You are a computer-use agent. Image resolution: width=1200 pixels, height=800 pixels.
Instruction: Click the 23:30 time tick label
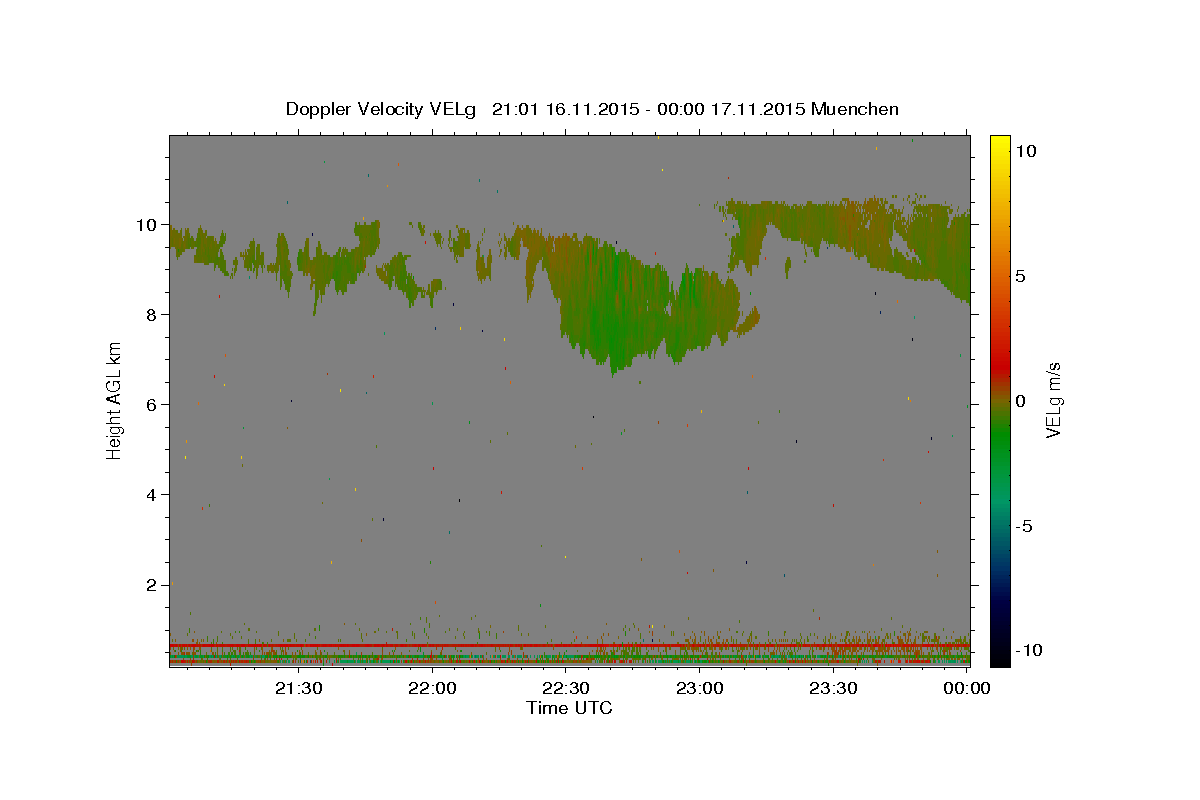(x=833, y=688)
